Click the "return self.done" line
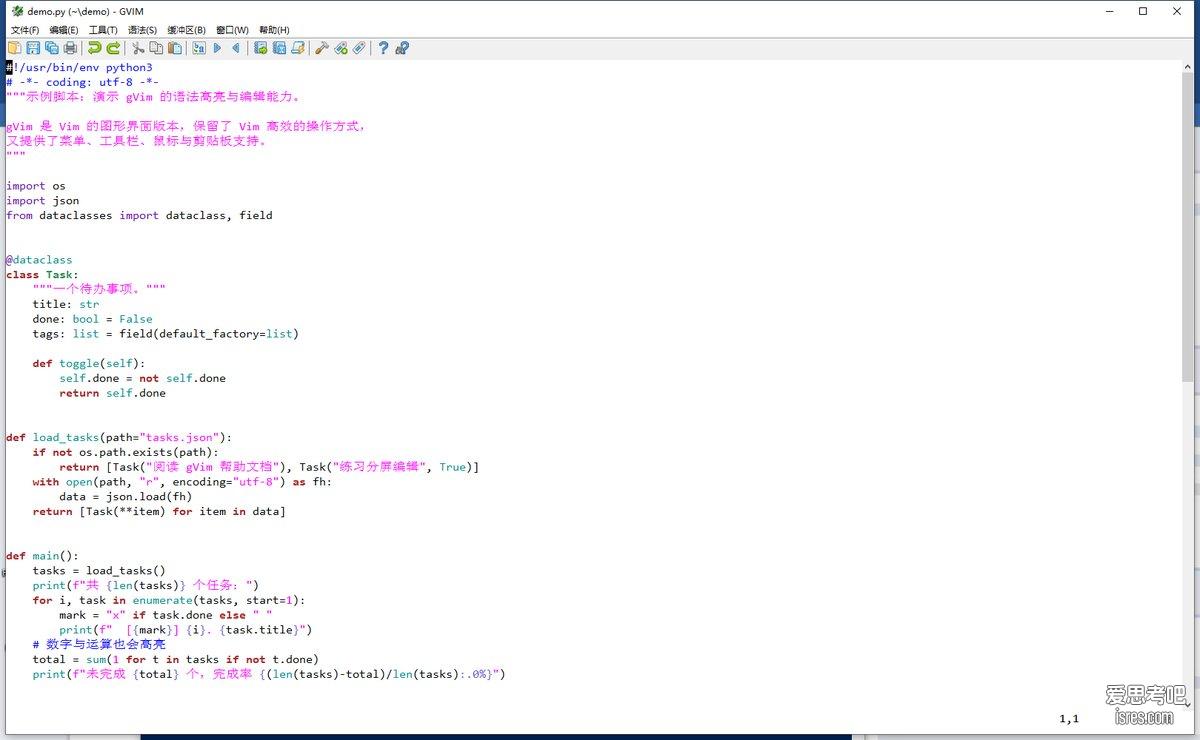Screen dimensions: 1200x740 [x=113, y=393]
